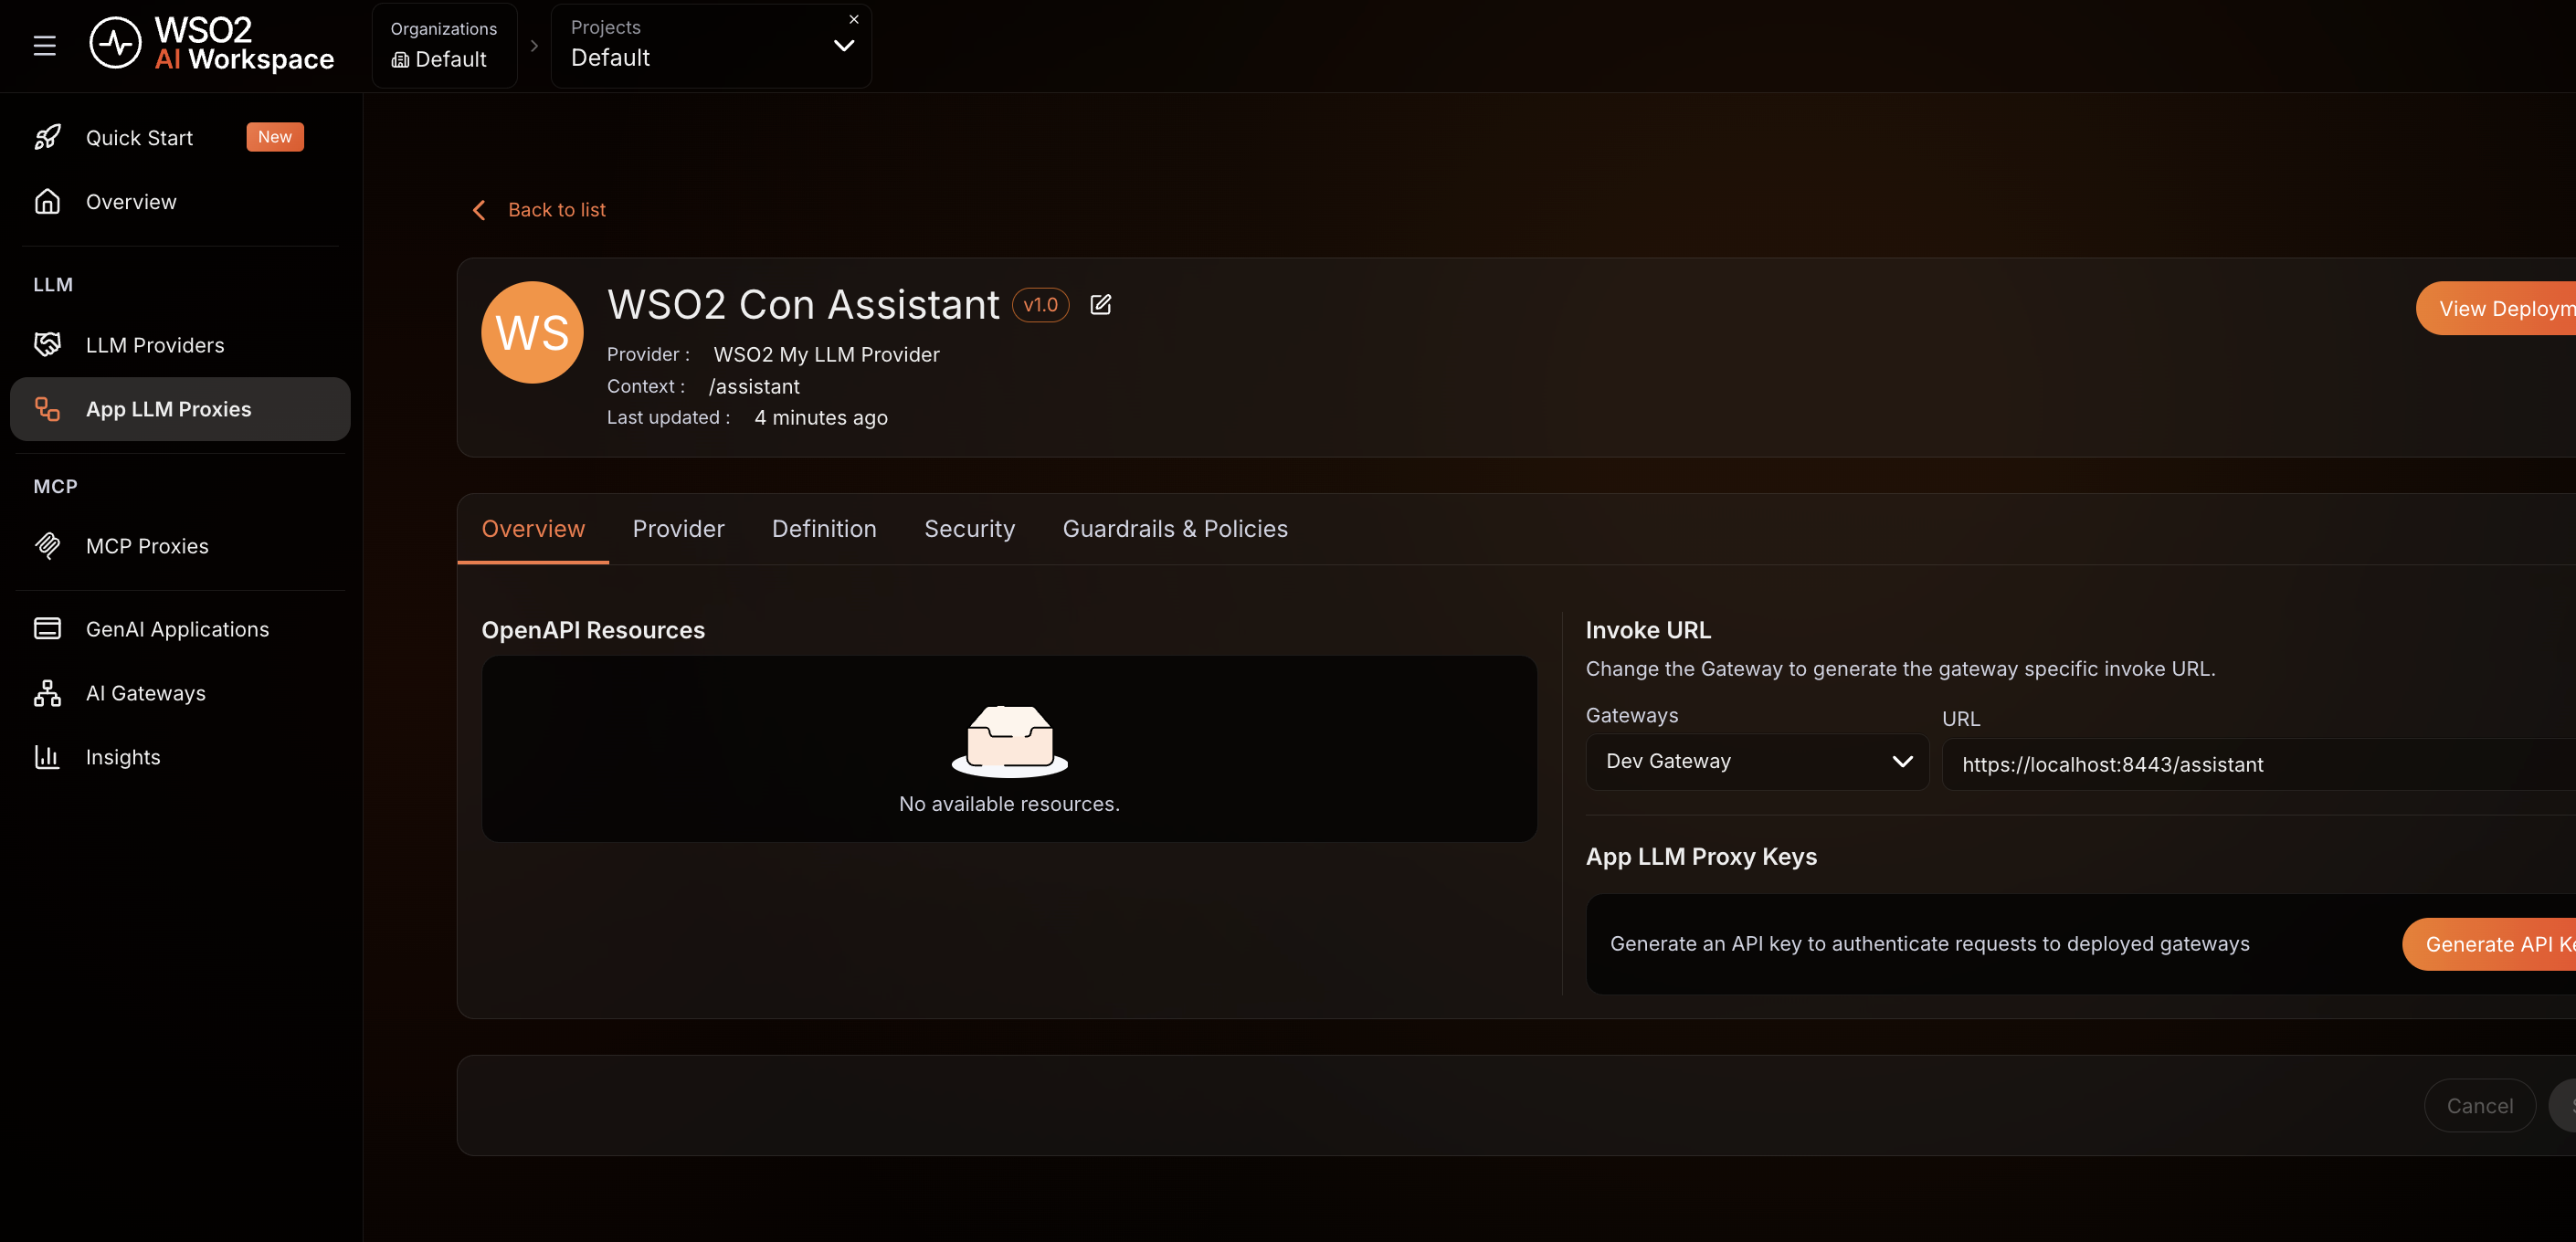This screenshot has width=2576, height=1242.
Task: Click the No available resources message
Action: click(x=1010, y=804)
